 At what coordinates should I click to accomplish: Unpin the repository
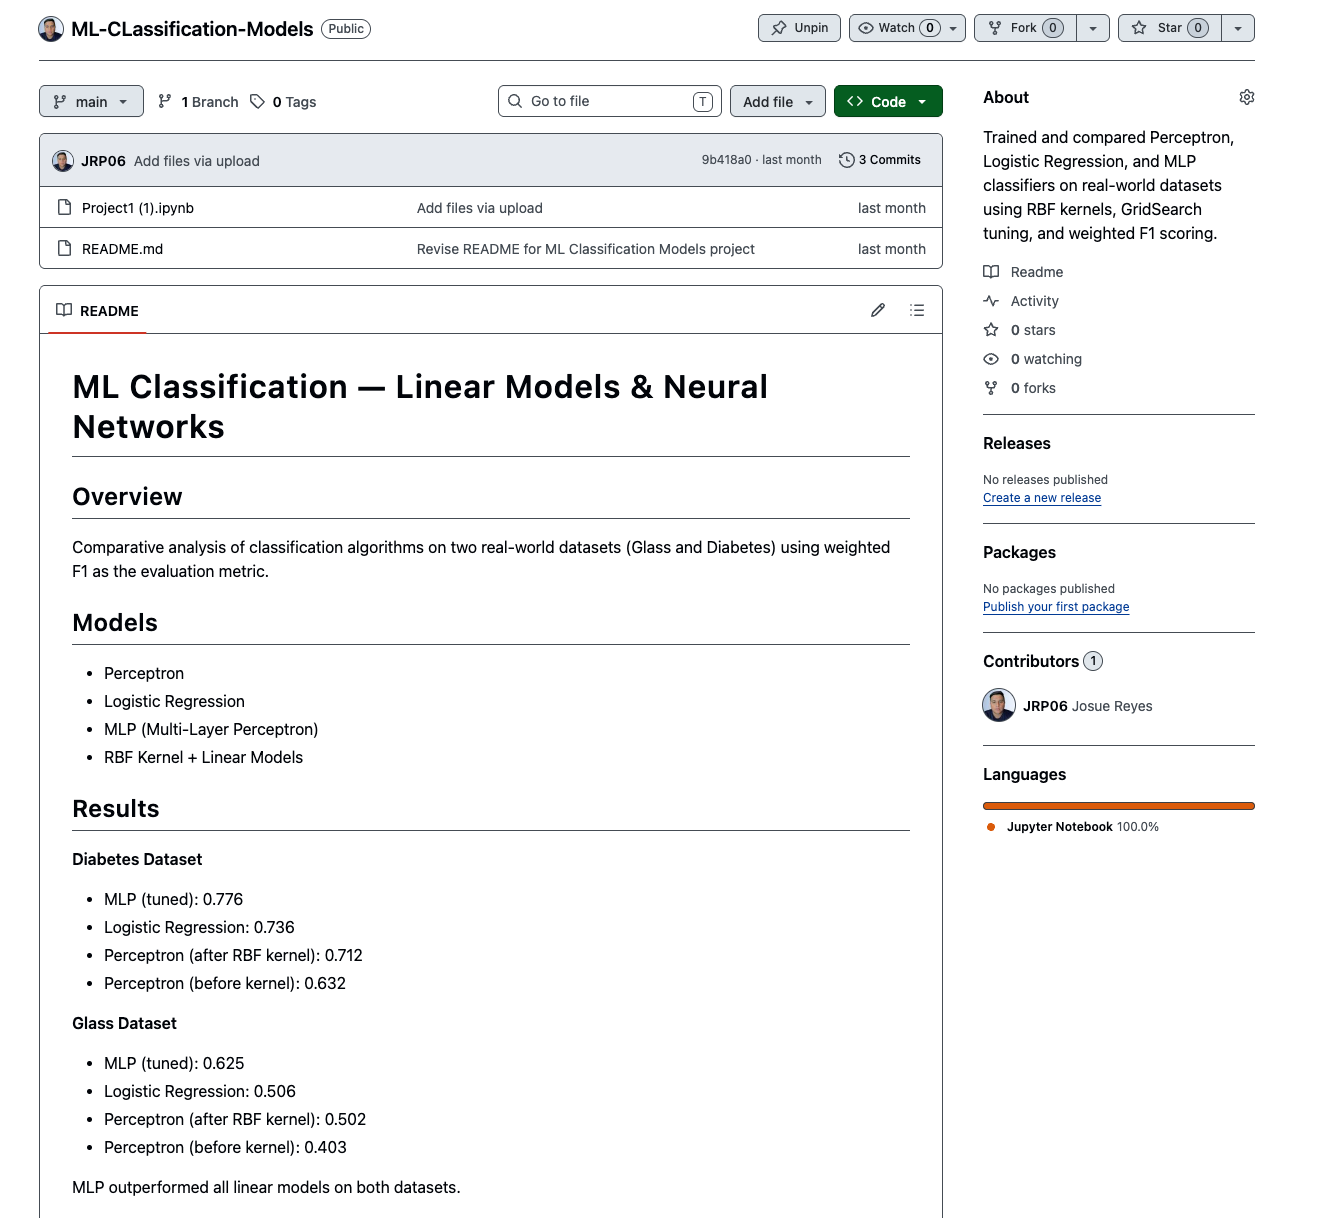click(x=798, y=28)
